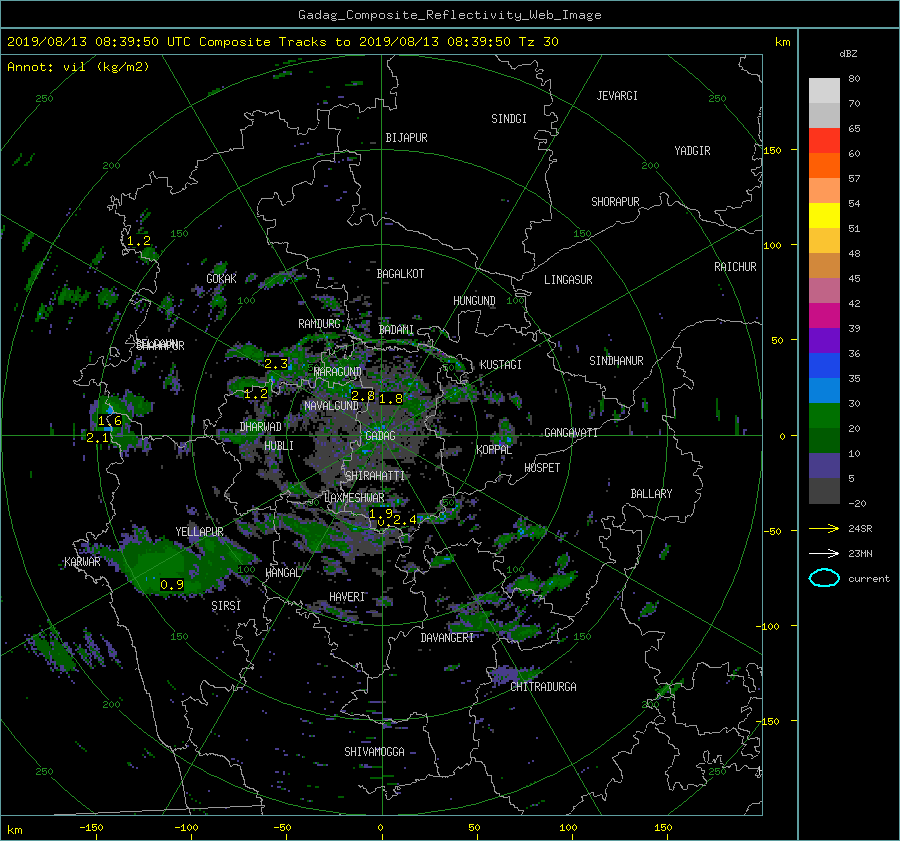The image size is (900, 841).
Task: Pick the magenta 42 dBZ legend swatch
Action: point(824,316)
